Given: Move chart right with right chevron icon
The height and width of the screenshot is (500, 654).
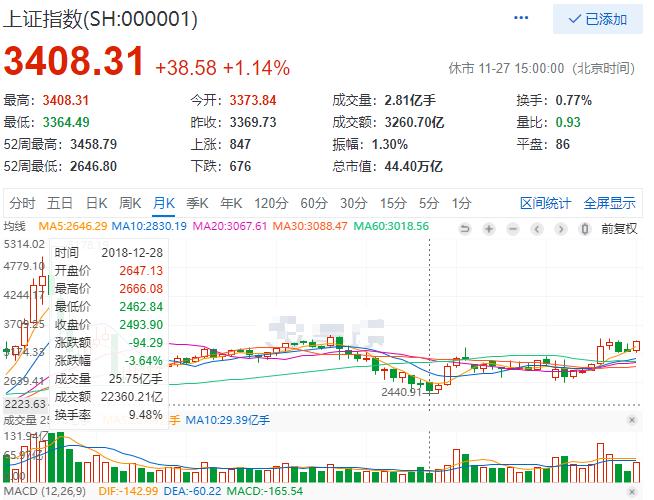Looking at the screenshot, I should pos(561,229).
